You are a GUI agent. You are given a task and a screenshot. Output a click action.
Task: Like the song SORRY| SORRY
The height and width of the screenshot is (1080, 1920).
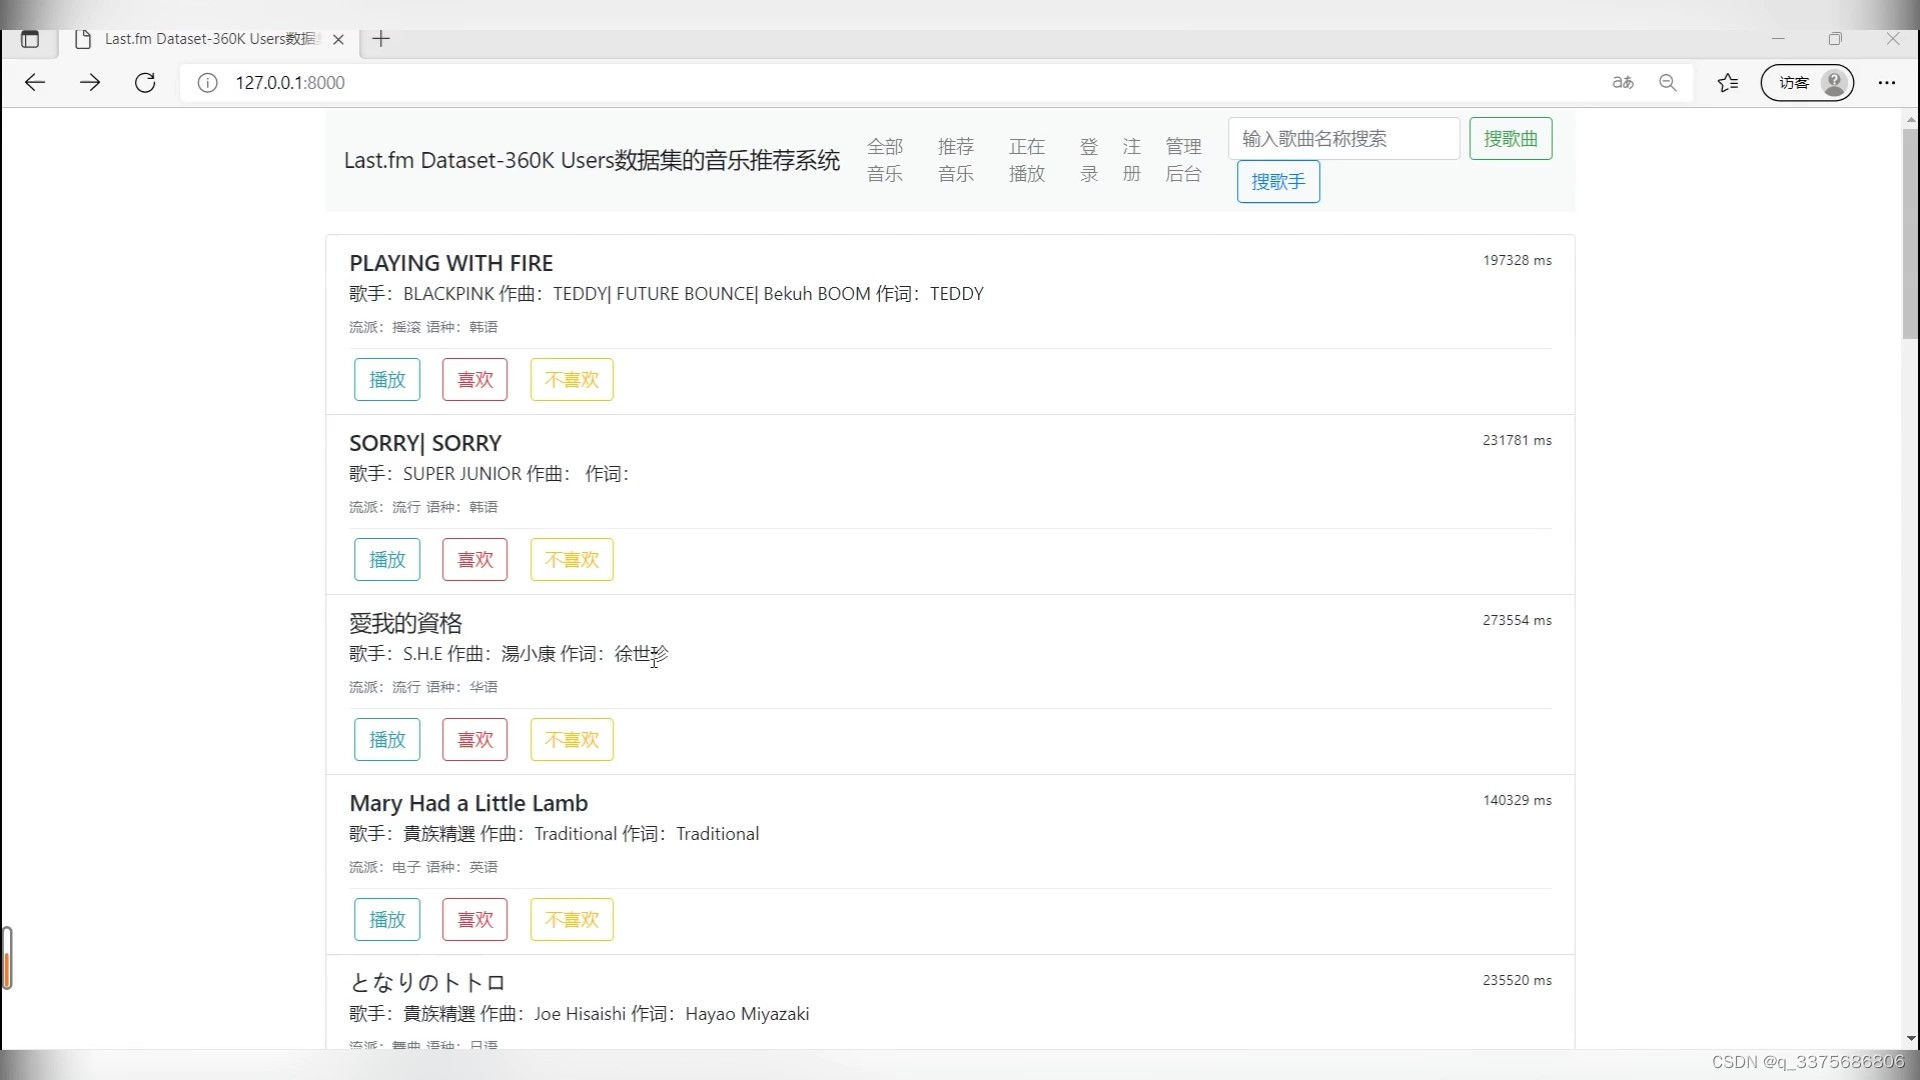pyautogui.click(x=475, y=560)
